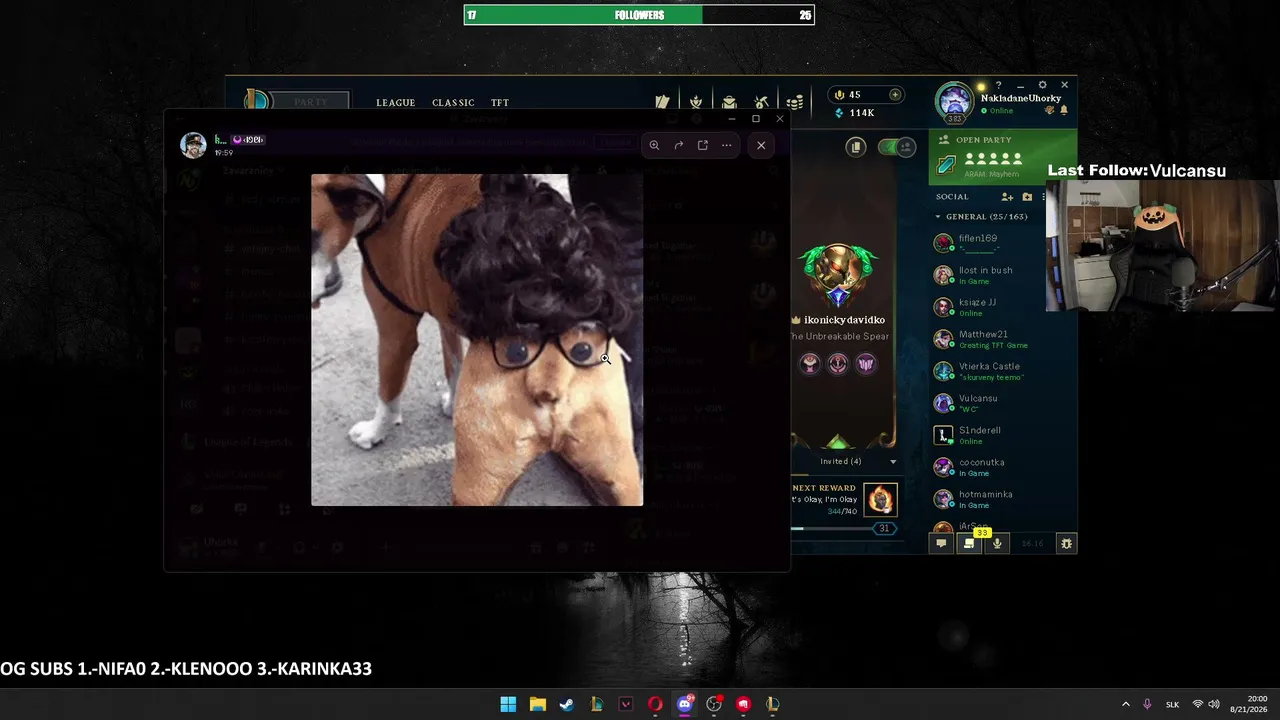Open the crafting hammer icon in League client
This screenshot has height=720, width=1280.
click(761, 102)
